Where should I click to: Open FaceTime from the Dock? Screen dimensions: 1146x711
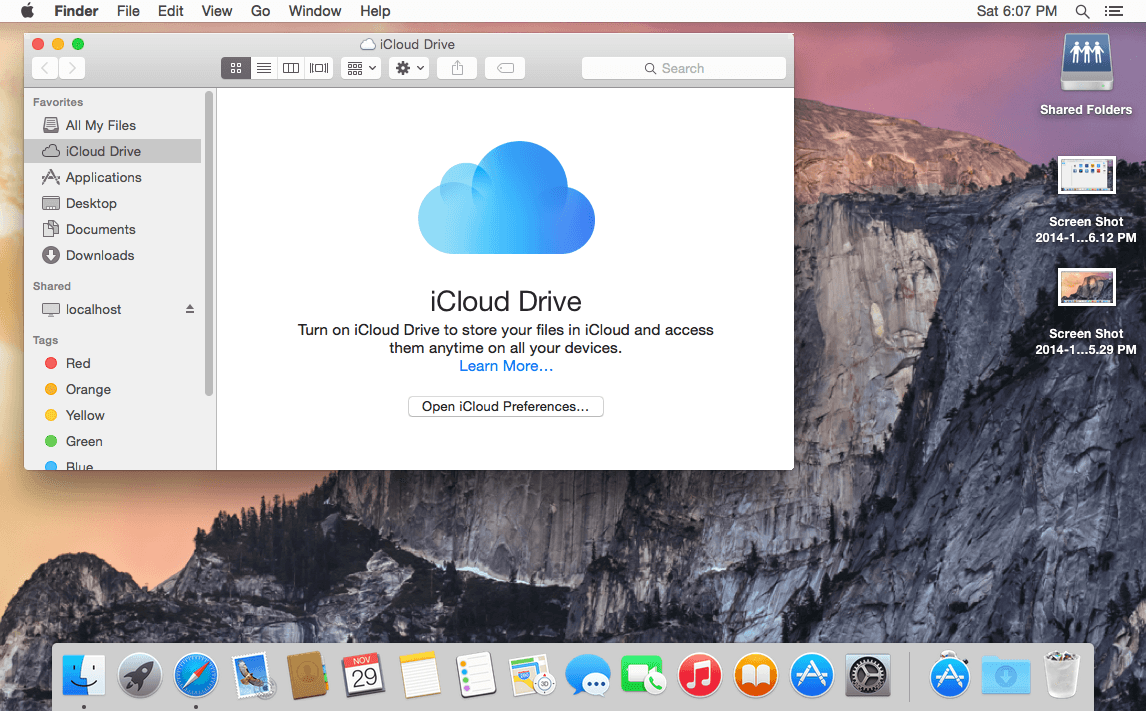pyautogui.click(x=643, y=674)
